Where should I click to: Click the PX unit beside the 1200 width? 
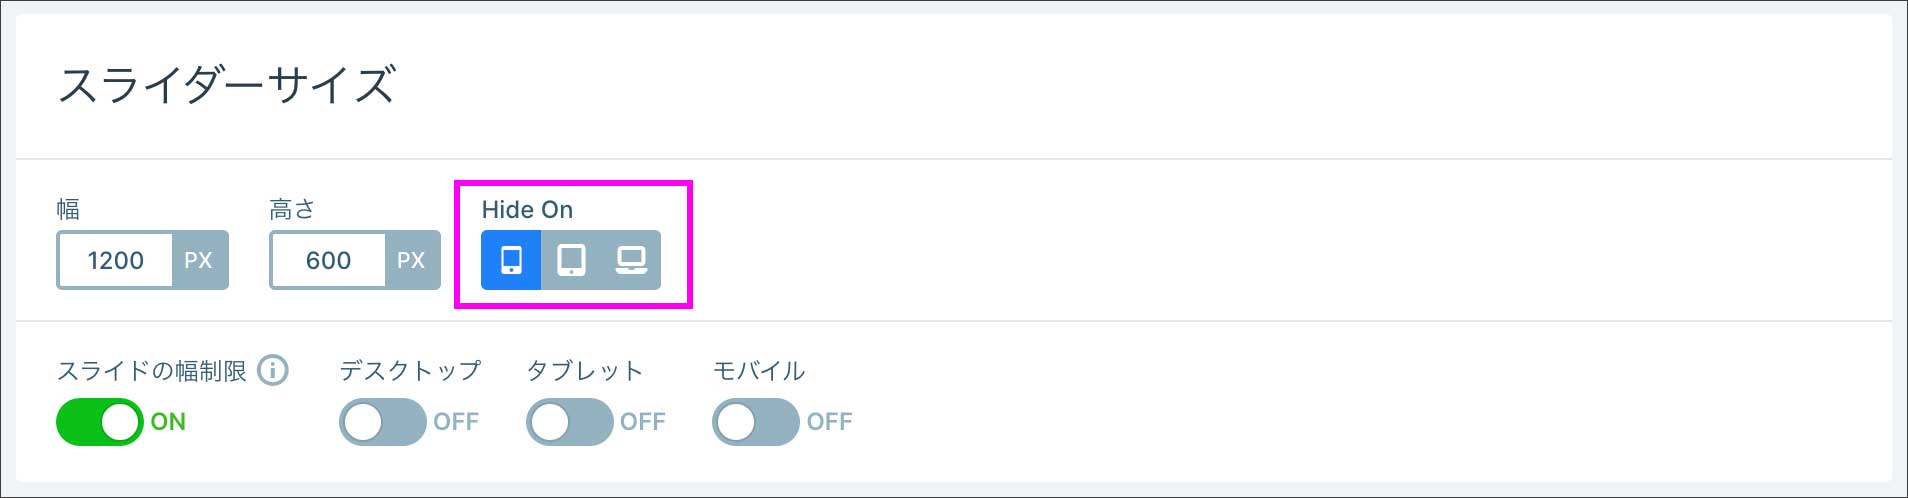click(198, 260)
